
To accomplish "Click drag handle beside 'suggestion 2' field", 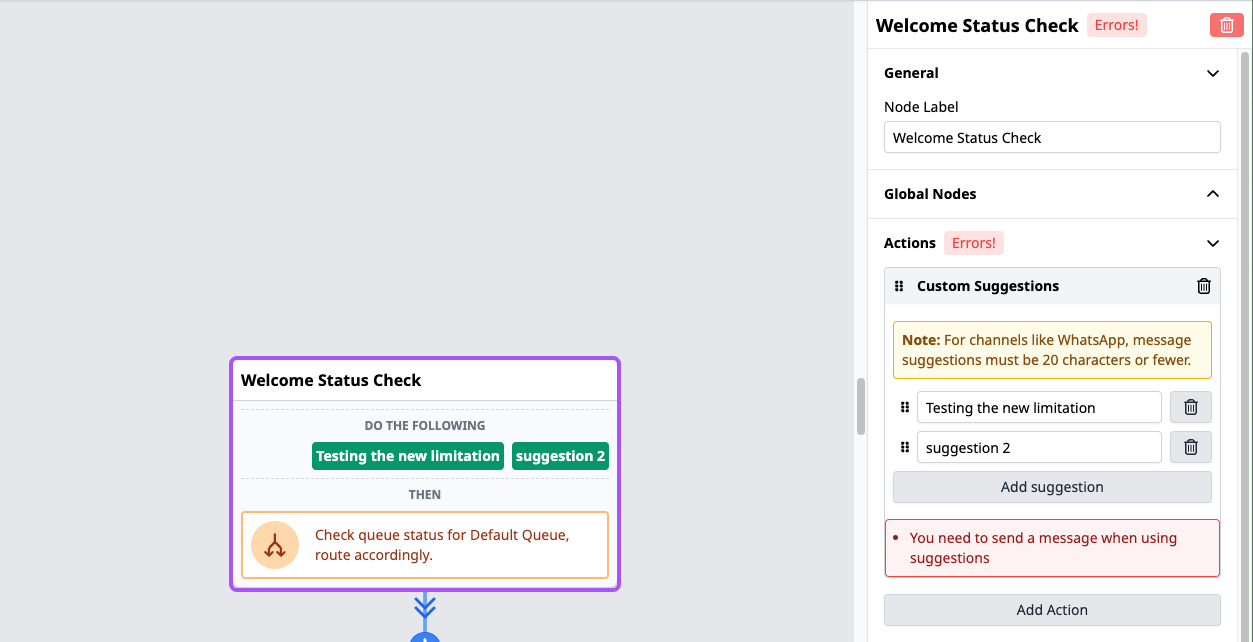I will pyautogui.click(x=904, y=448).
